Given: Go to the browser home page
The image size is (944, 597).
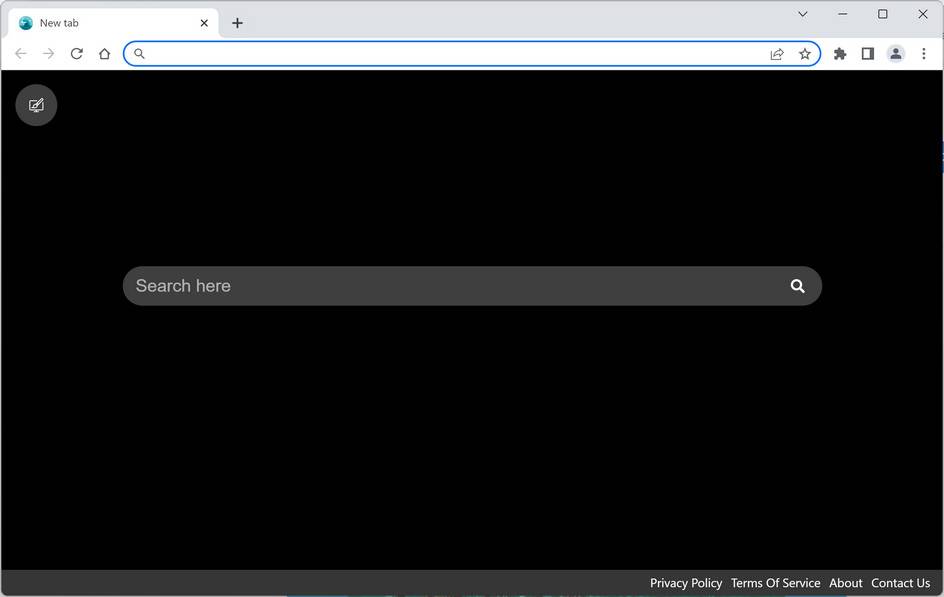Looking at the screenshot, I should click(104, 54).
